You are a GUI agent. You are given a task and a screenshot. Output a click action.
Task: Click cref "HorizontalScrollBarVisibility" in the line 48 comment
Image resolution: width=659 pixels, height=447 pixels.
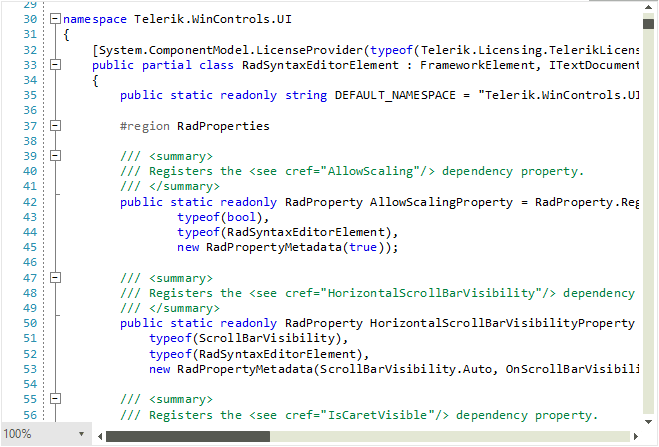(x=435, y=293)
